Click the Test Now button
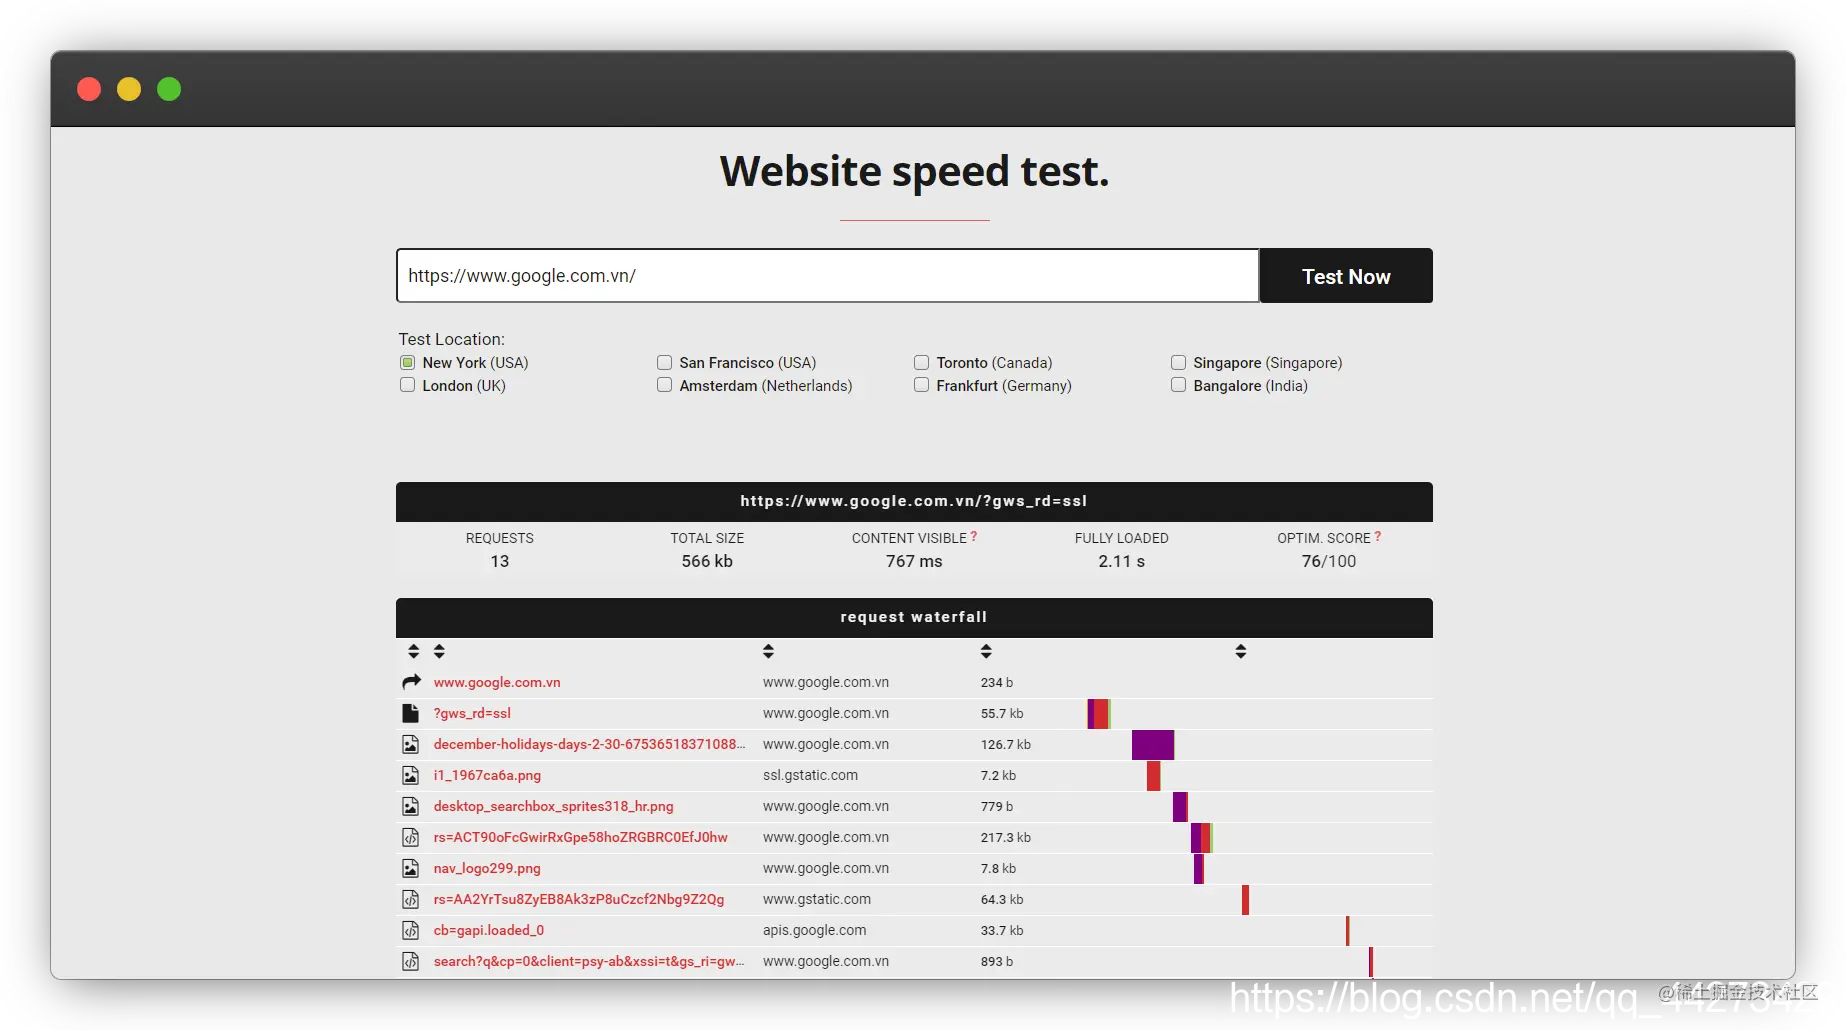This screenshot has width=1846, height=1030. (1346, 276)
